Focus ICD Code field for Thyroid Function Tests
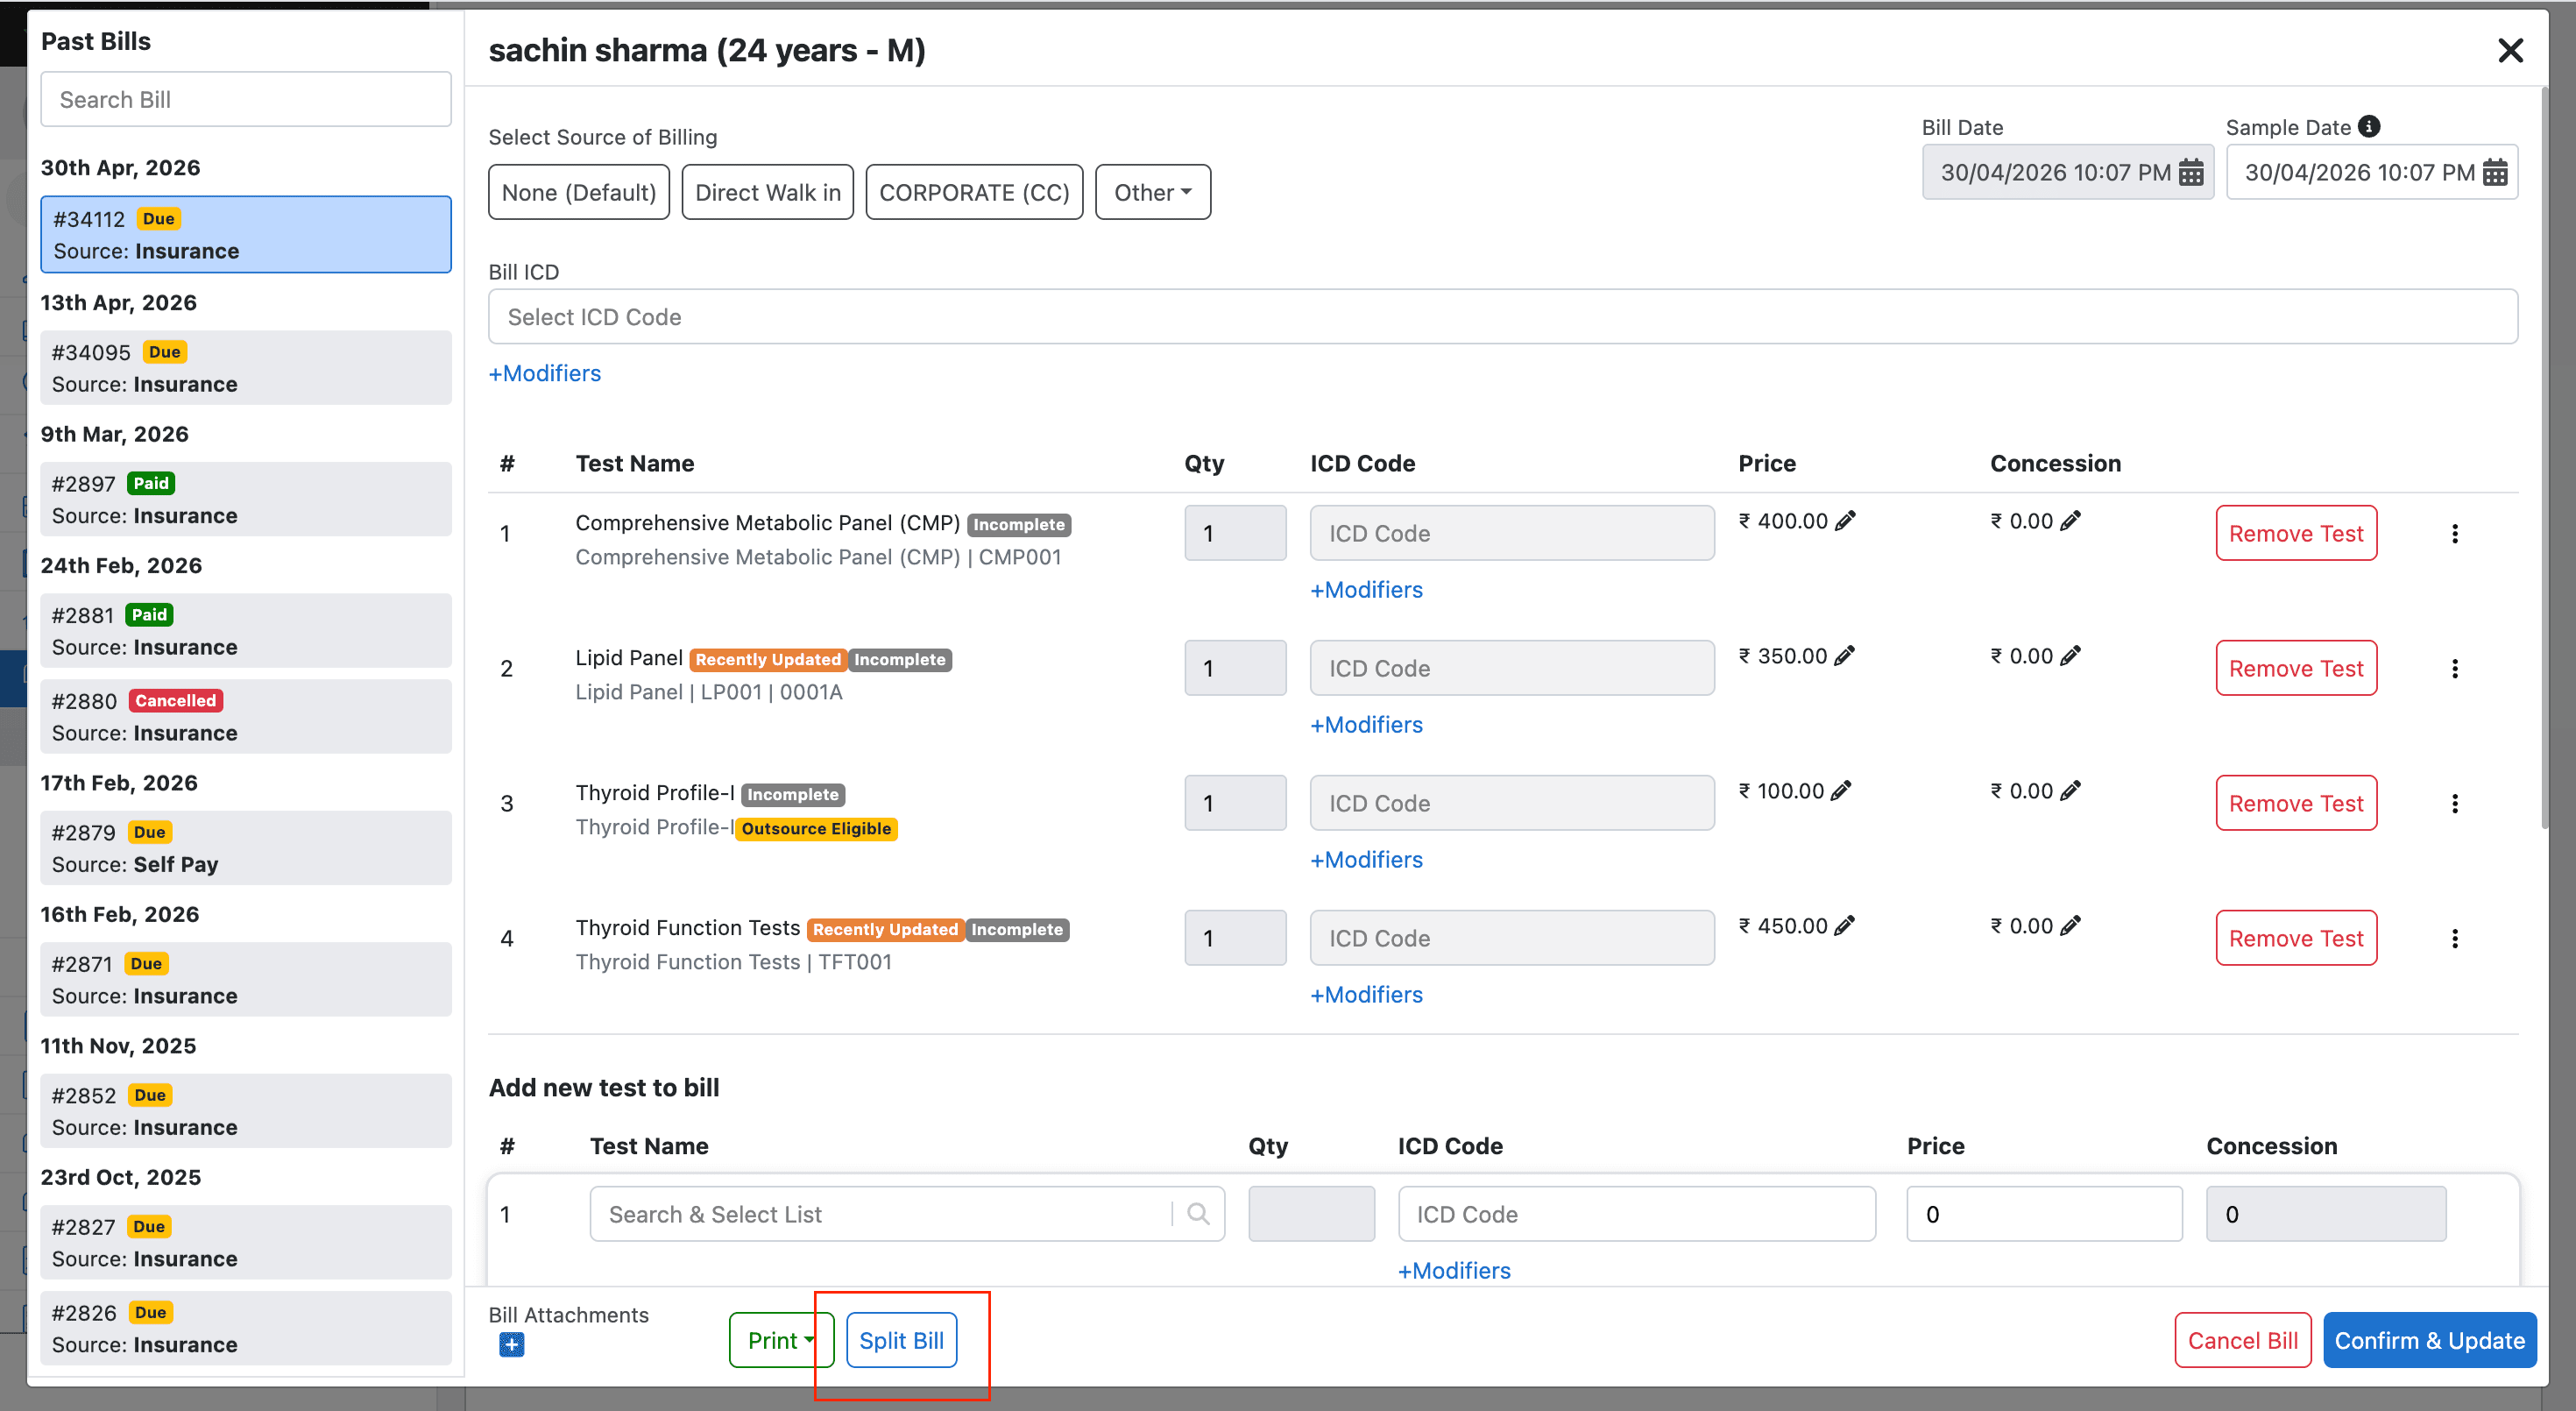The height and width of the screenshot is (1411, 2576). (1512, 938)
